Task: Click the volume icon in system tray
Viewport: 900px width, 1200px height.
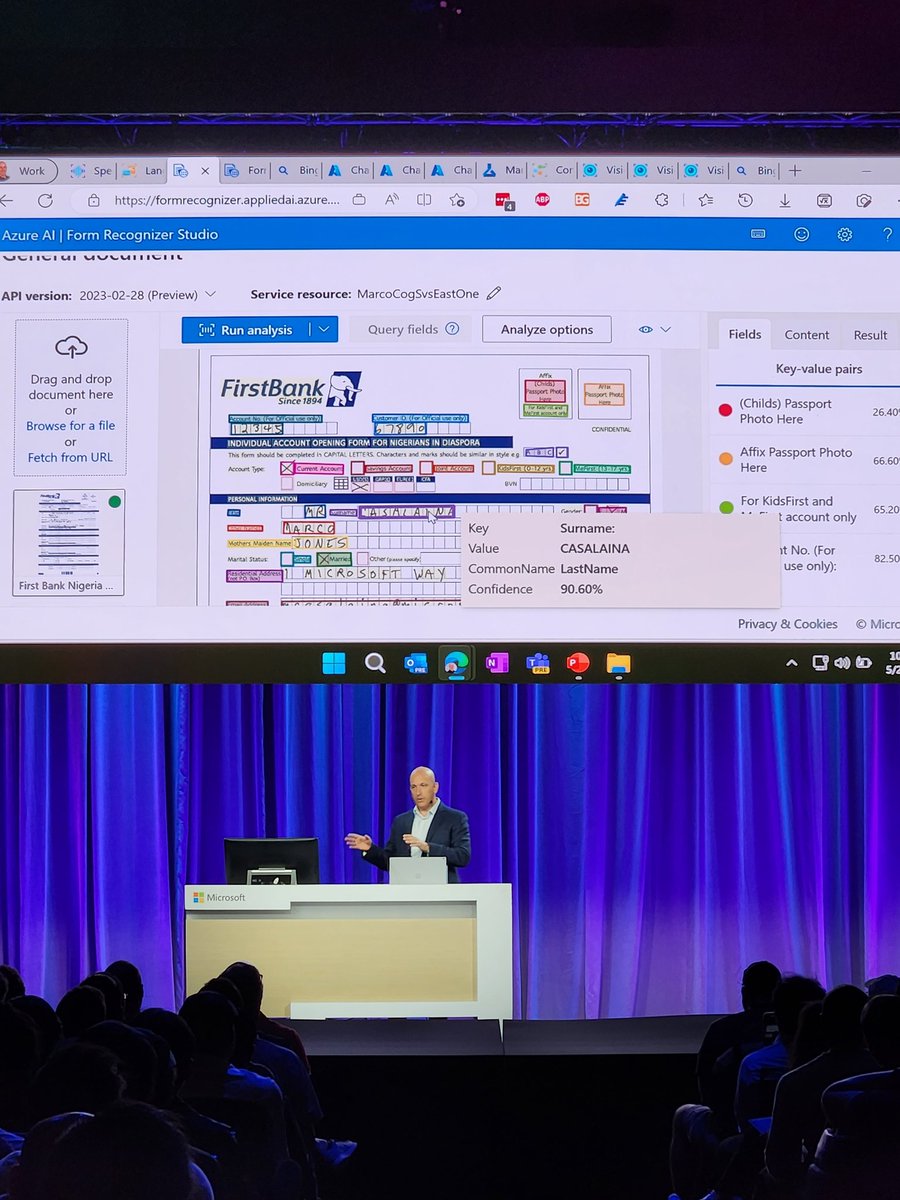Action: [841, 662]
